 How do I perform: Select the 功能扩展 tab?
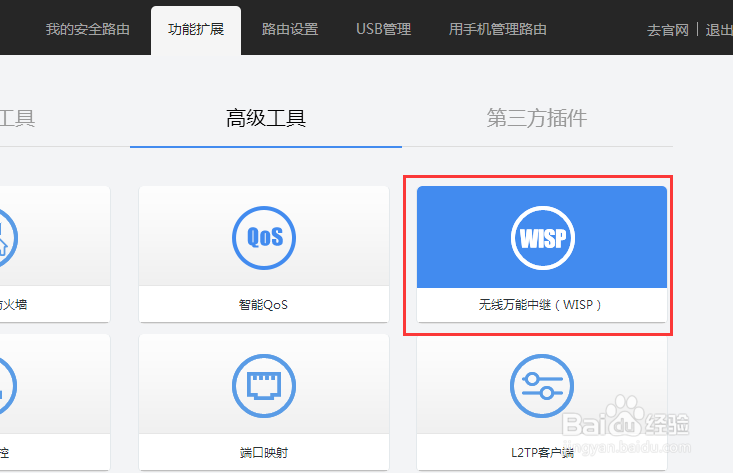click(x=196, y=29)
